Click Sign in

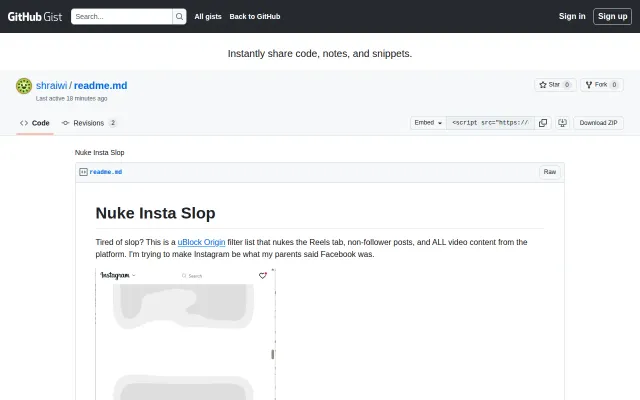572,16
